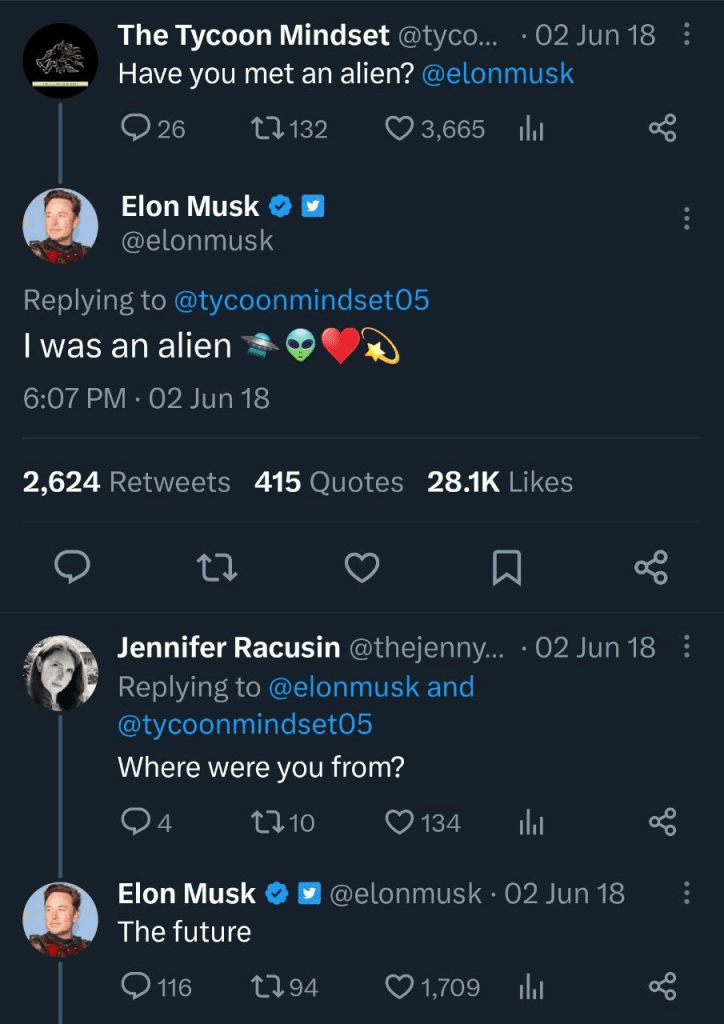
Task: Share 'The future' reply tweet
Action: pyautogui.click(x=662, y=987)
